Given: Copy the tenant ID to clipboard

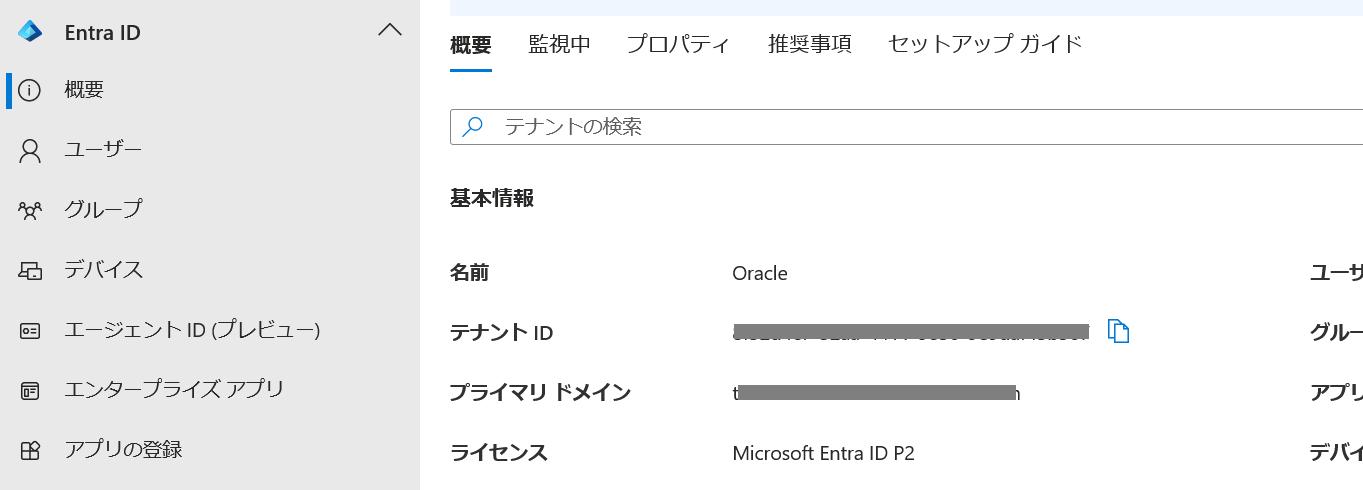Looking at the screenshot, I should tap(1118, 331).
